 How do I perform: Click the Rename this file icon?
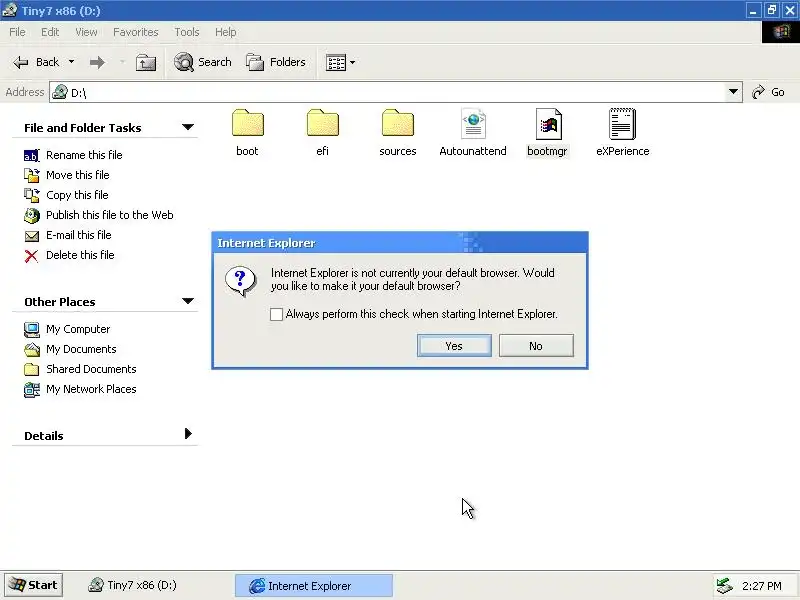point(31,155)
